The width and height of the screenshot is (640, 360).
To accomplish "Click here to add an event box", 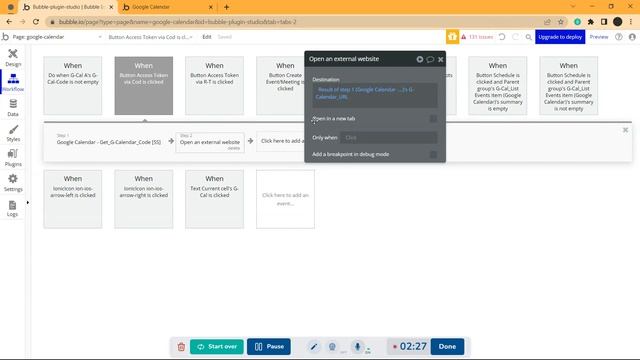I will click(285, 199).
